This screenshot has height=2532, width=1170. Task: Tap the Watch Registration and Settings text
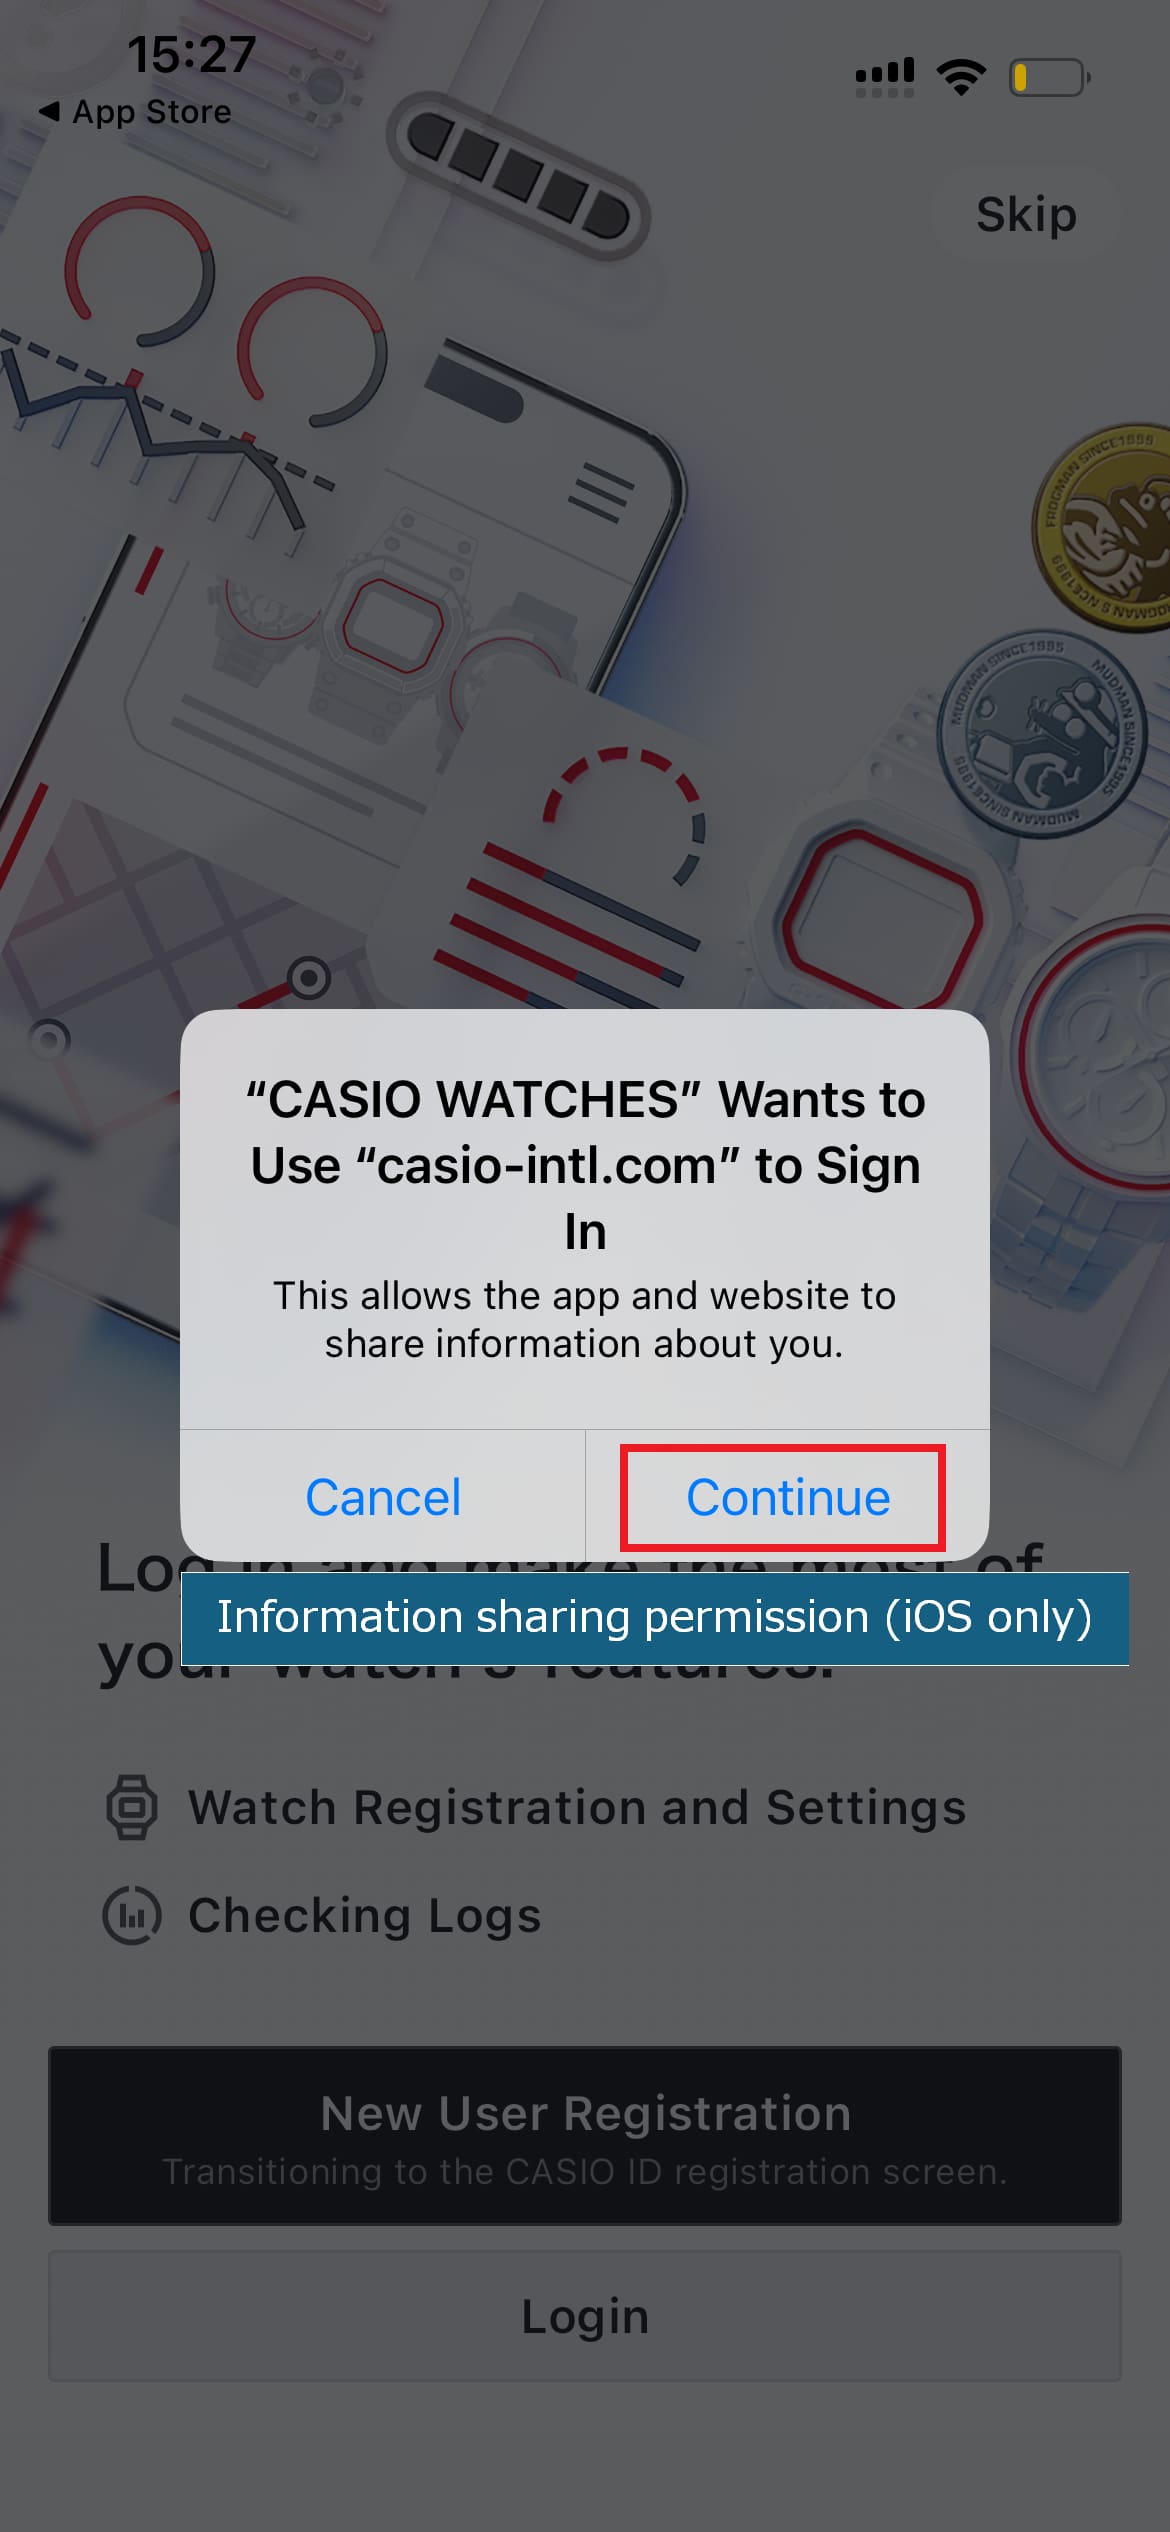577,1807
